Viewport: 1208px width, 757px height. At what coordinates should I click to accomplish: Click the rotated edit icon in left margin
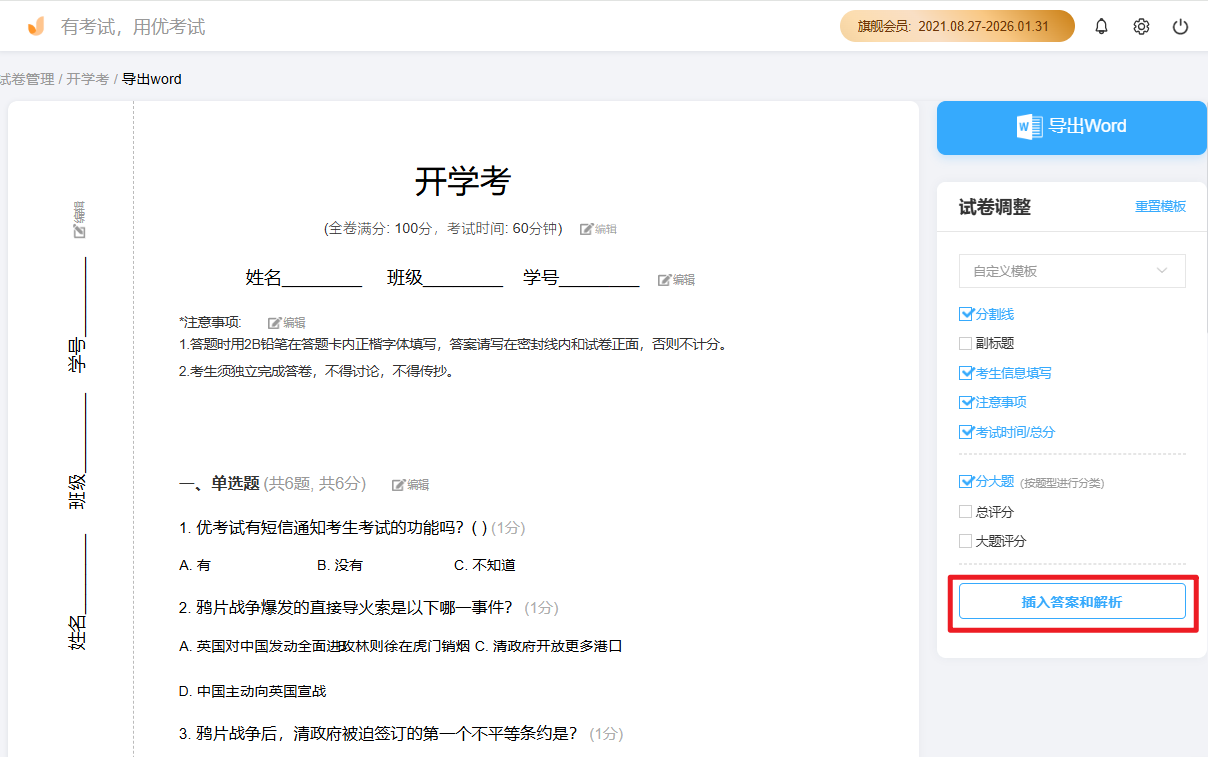point(79,219)
